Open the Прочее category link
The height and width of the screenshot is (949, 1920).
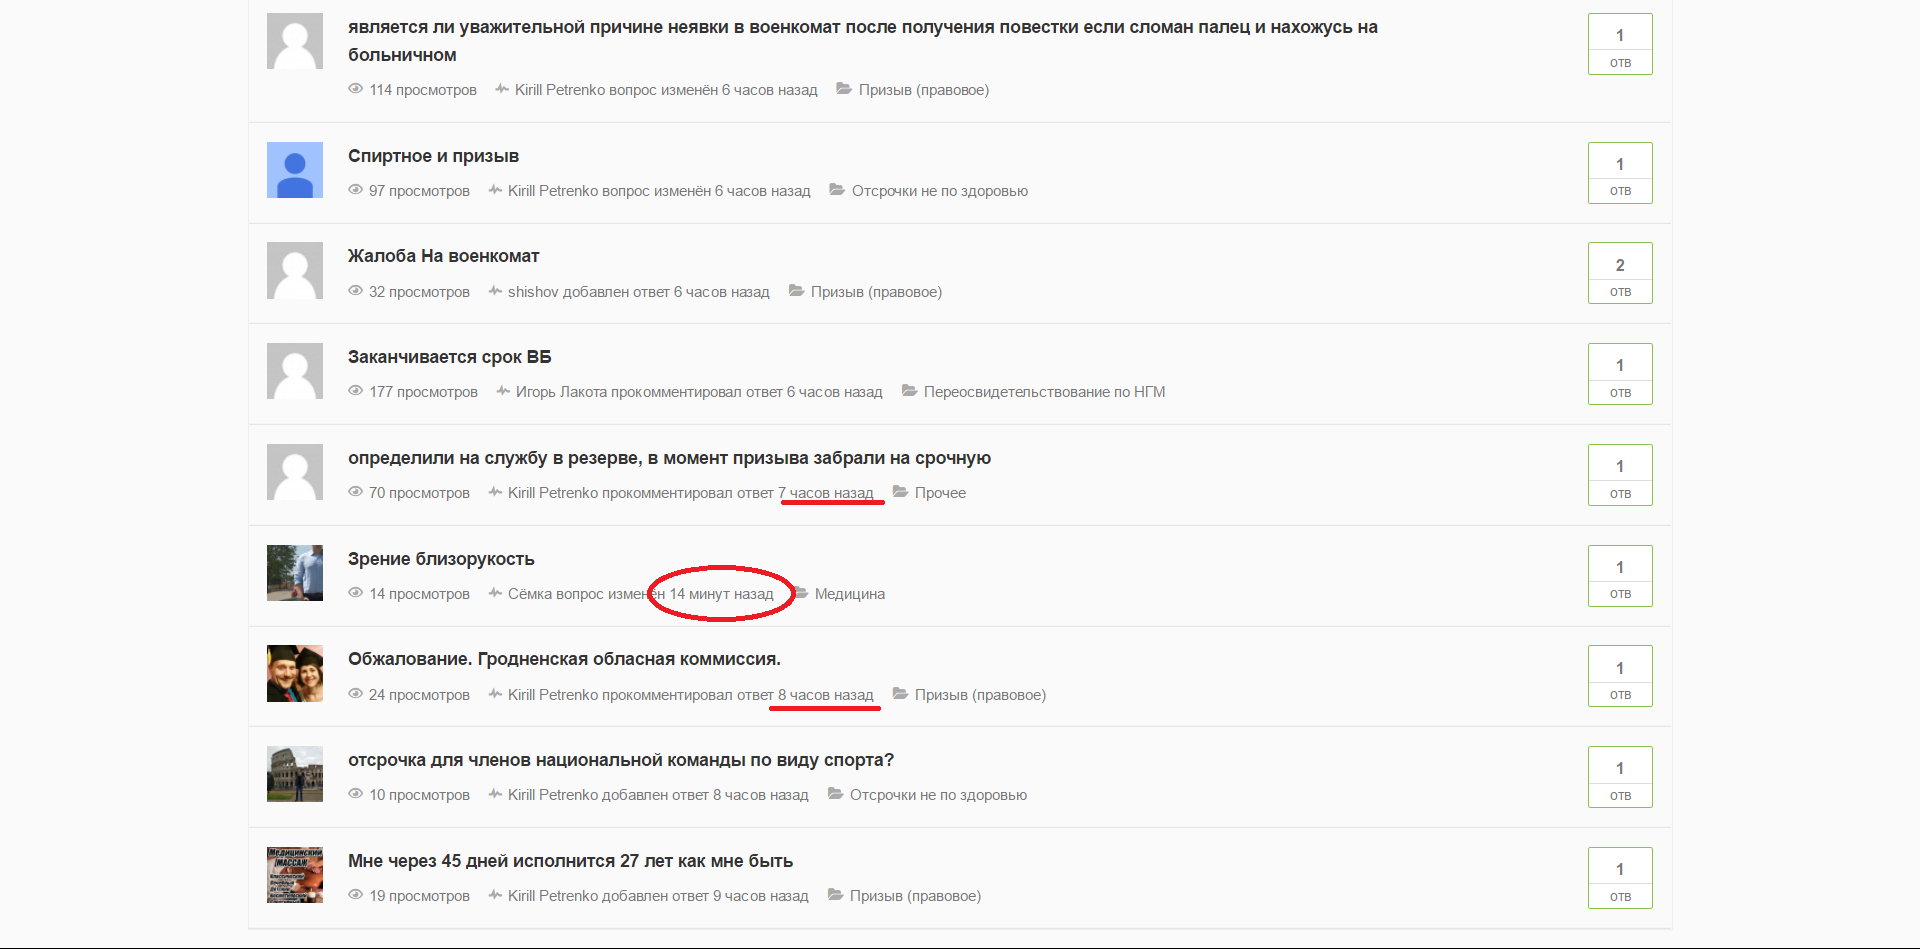point(940,493)
